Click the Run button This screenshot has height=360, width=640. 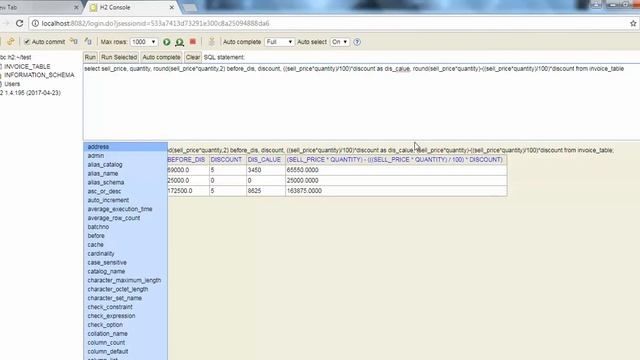90,57
